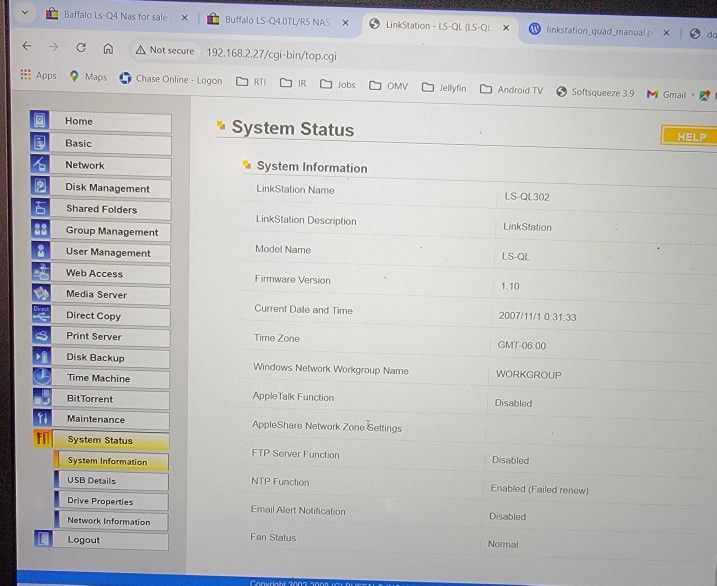Click the Group Management sidebar icon
Viewport: 717px width, 586px height.
tap(41, 229)
